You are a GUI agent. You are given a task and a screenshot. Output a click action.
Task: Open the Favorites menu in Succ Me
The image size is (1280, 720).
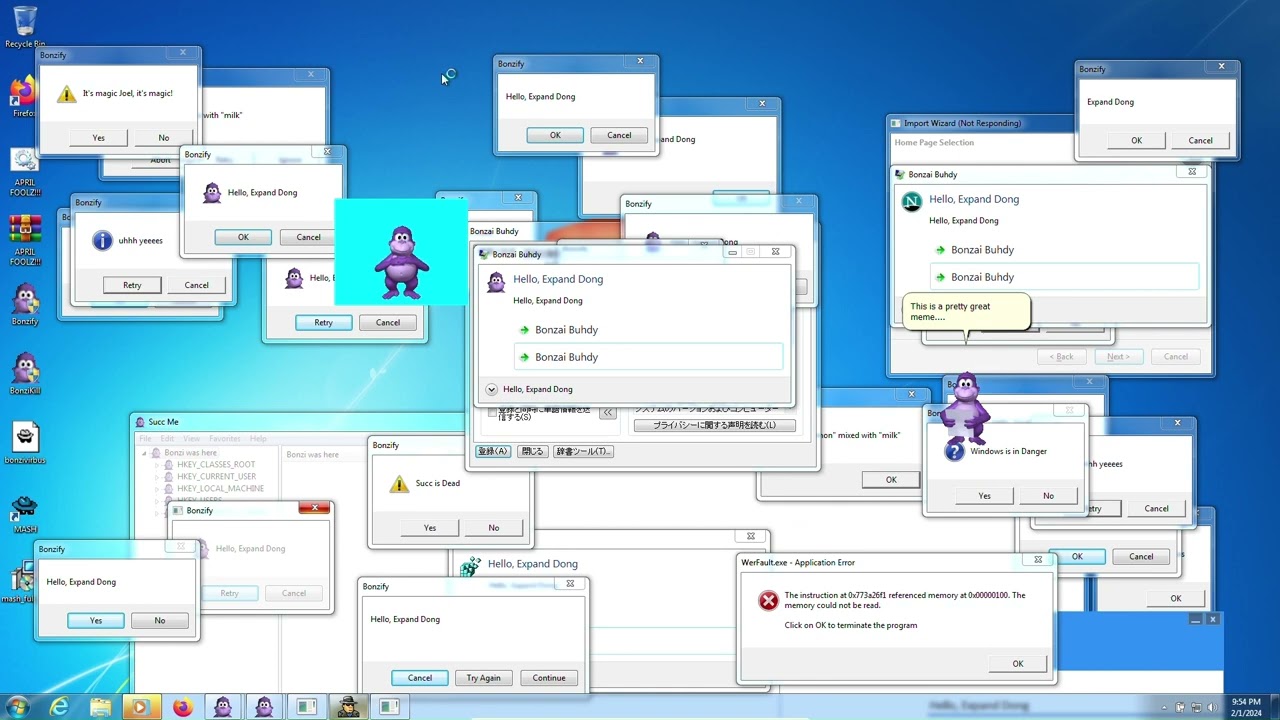pyautogui.click(x=225, y=439)
